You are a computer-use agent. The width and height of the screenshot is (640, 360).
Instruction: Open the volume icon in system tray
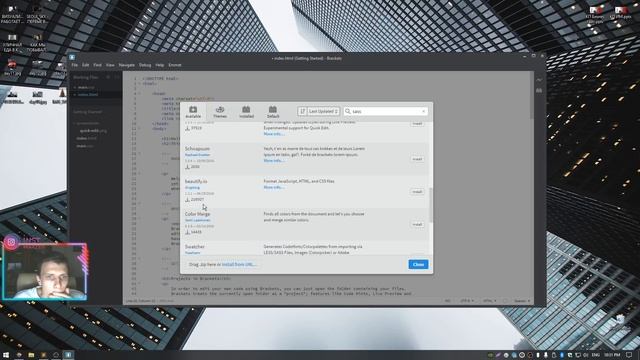coord(586,355)
